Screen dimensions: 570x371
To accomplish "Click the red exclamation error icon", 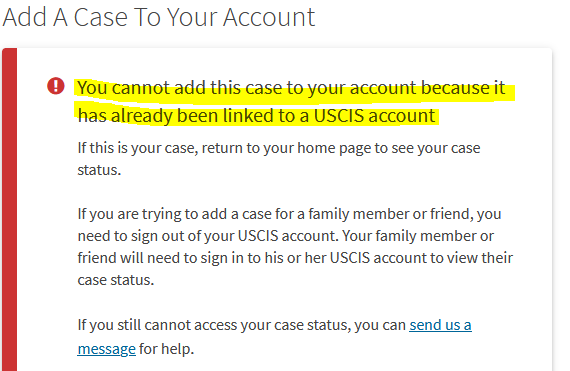I will click(x=56, y=86).
